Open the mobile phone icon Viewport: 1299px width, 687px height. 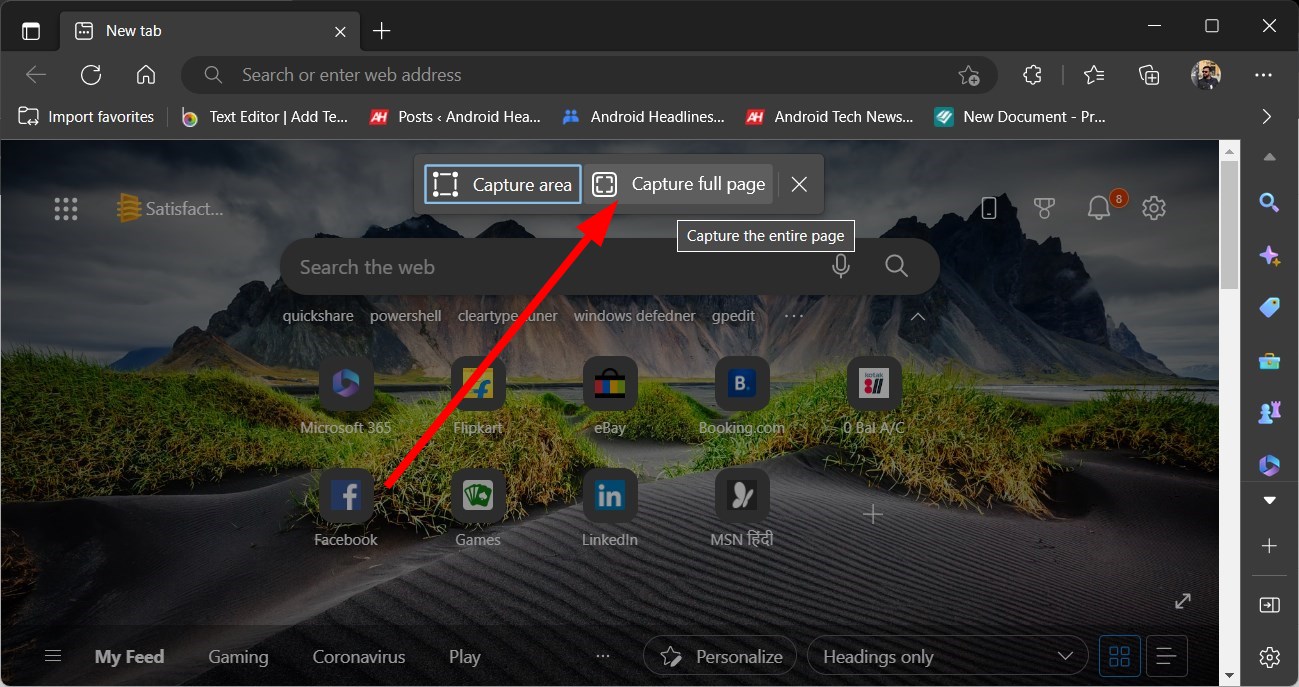[x=989, y=208]
